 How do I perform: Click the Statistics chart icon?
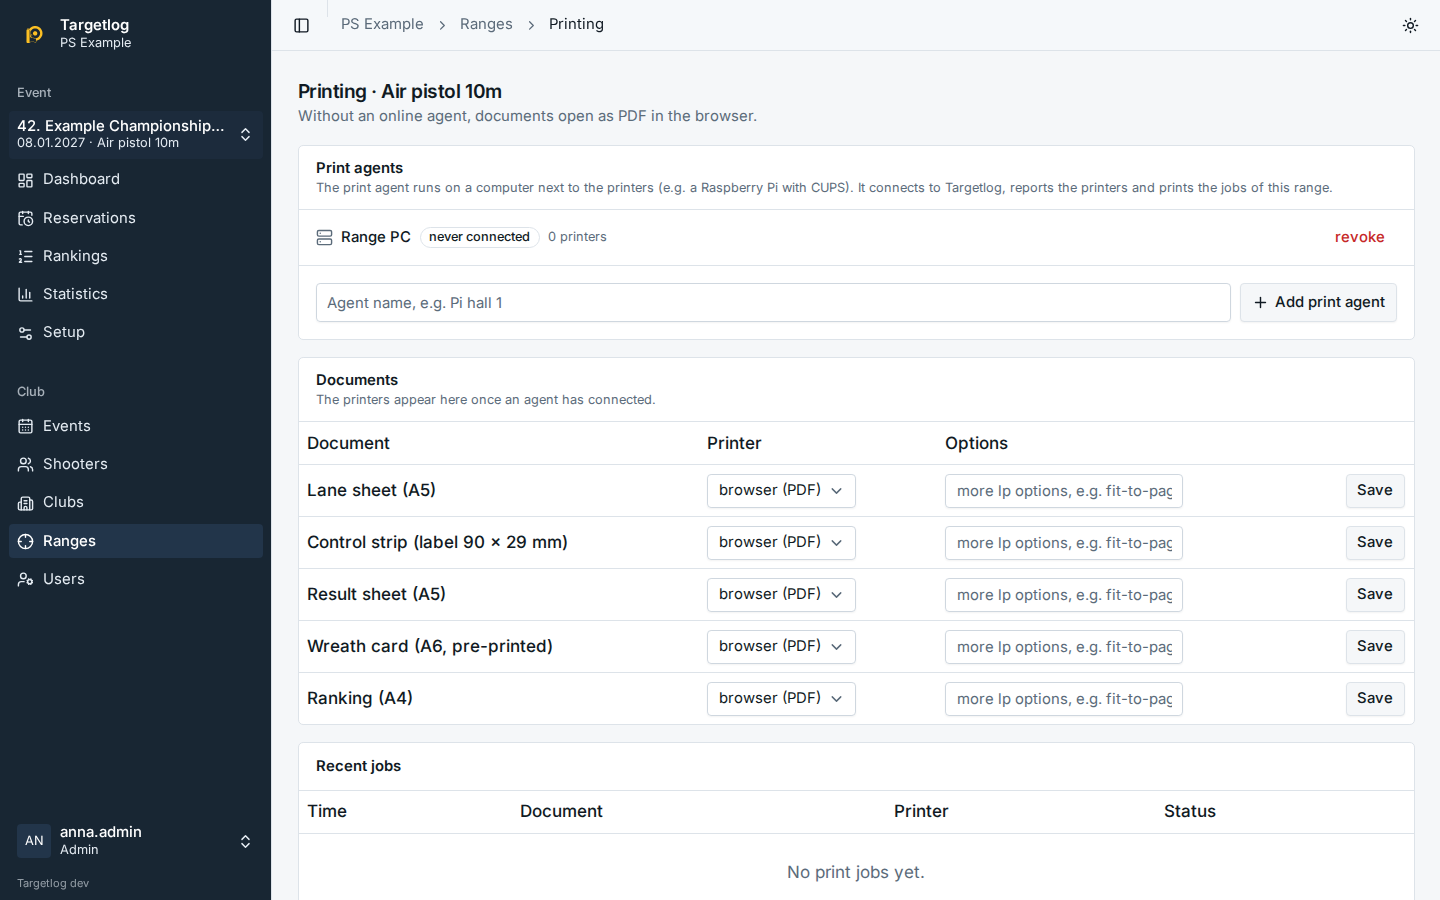pyautogui.click(x=26, y=294)
